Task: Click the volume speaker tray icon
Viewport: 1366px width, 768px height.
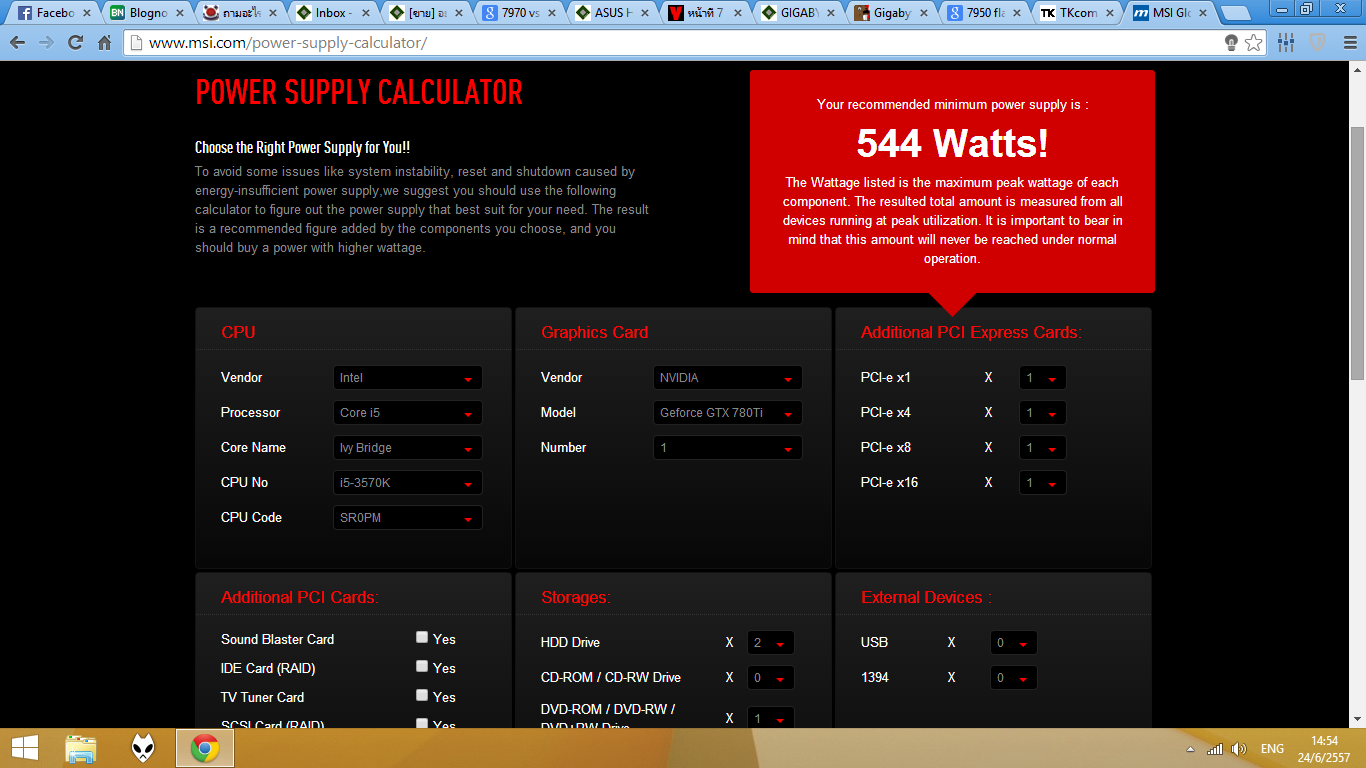Action: (1239, 749)
